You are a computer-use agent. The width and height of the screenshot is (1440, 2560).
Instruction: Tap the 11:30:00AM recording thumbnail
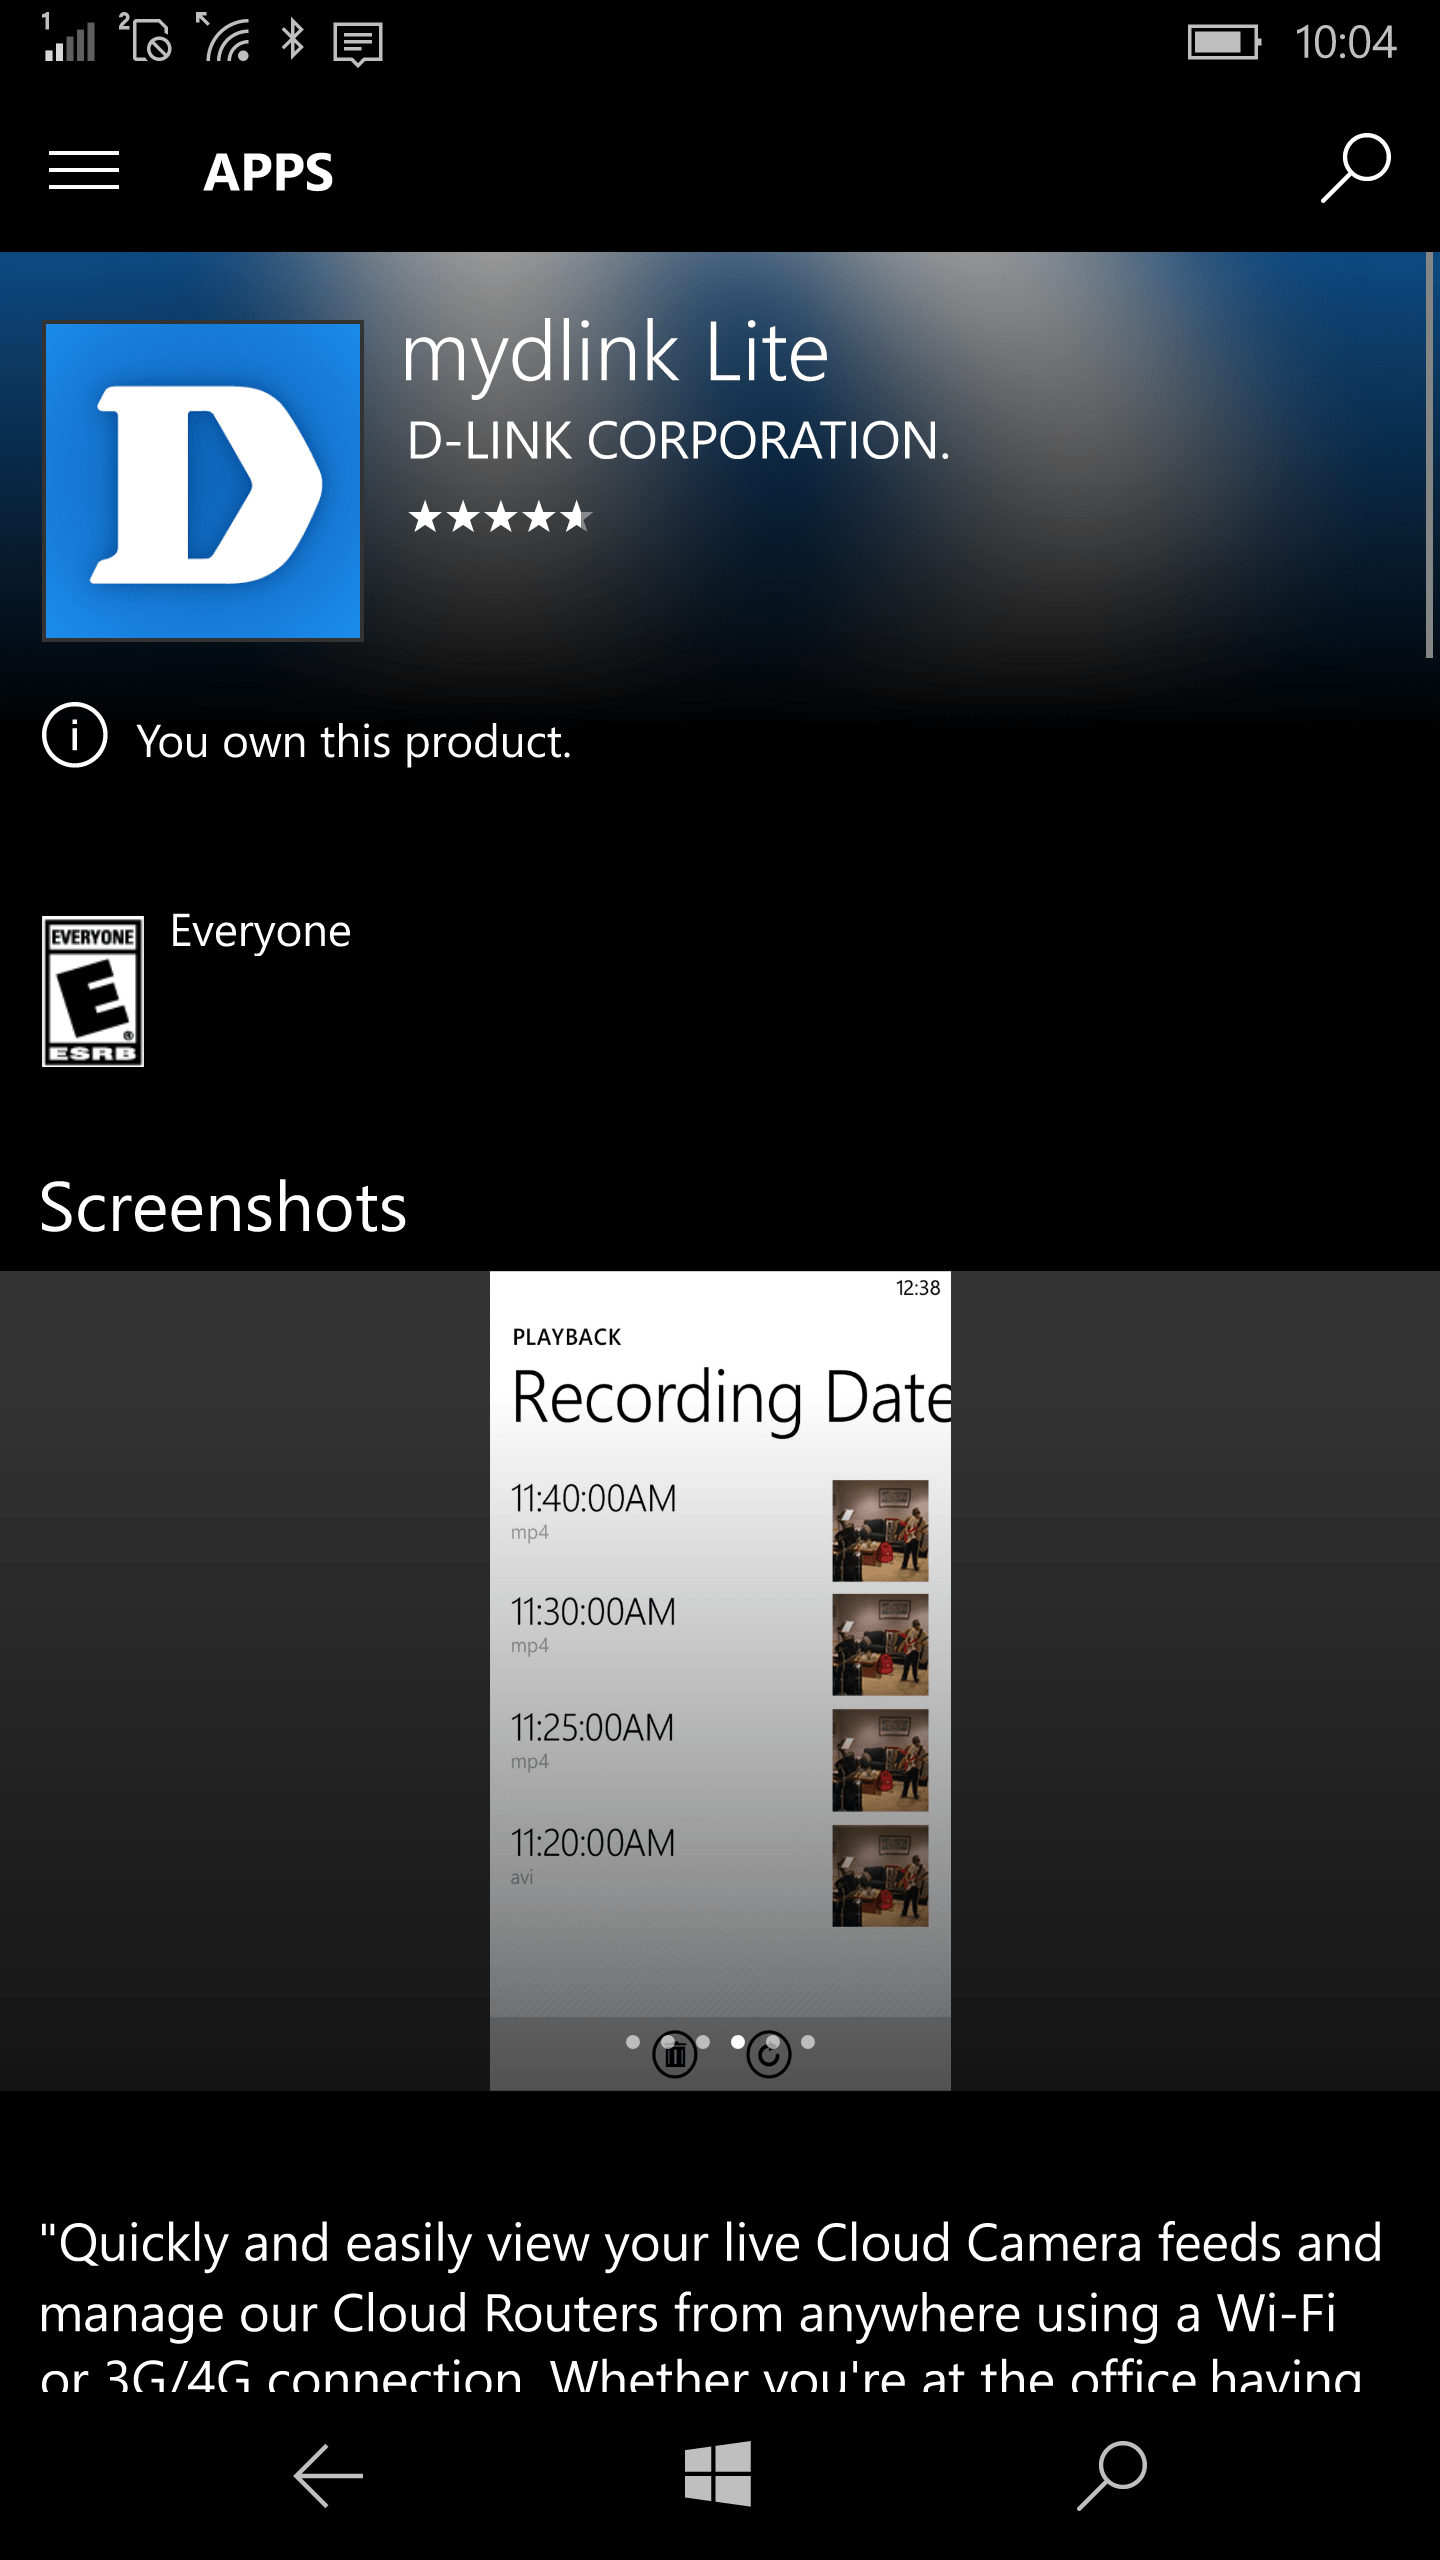point(880,1645)
